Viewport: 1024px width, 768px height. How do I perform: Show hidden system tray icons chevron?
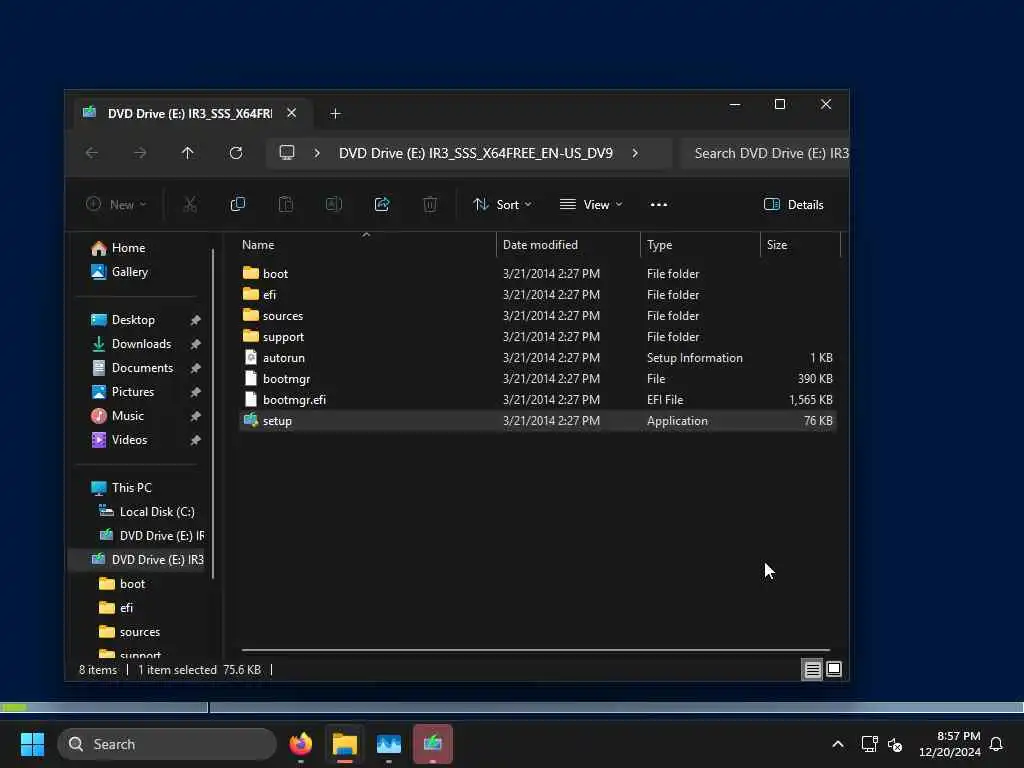coord(838,744)
